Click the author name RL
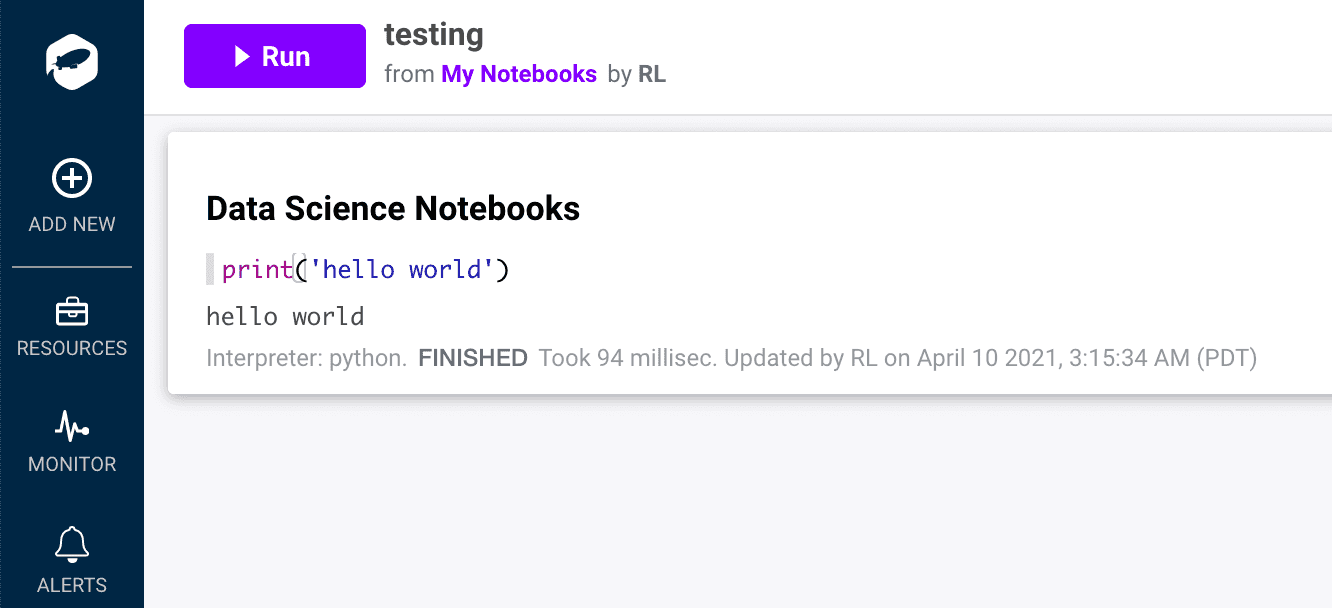 (653, 74)
